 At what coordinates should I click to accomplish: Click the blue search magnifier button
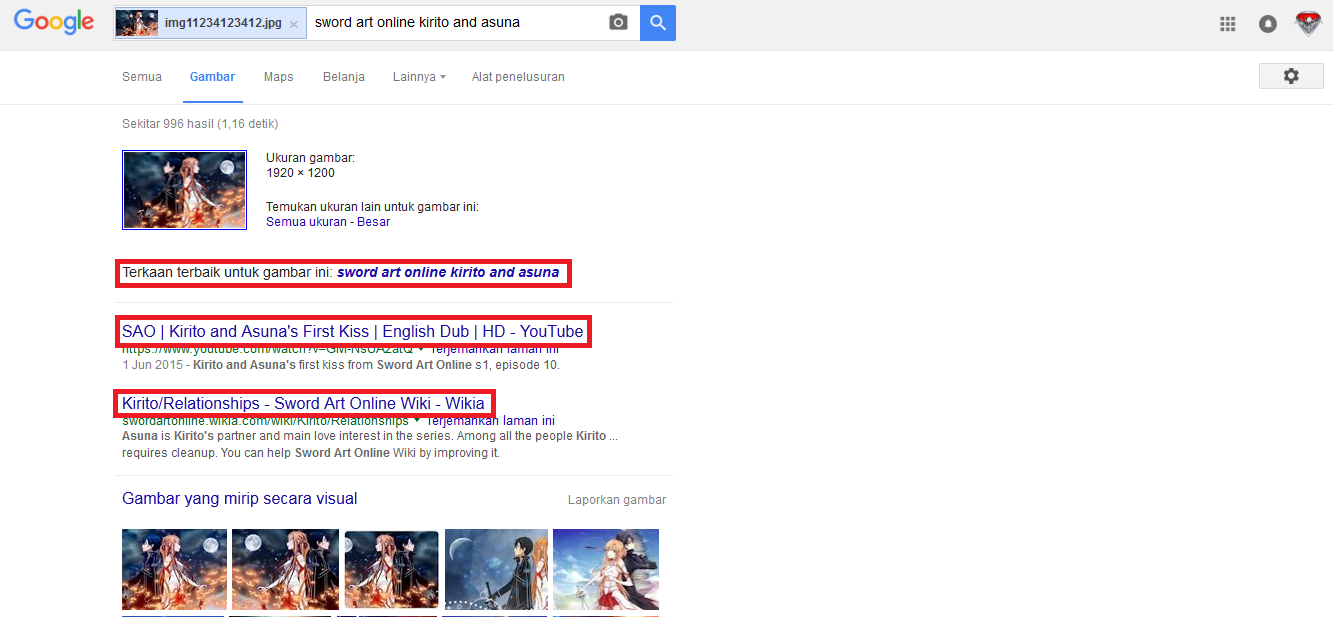click(x=658, y=22)
